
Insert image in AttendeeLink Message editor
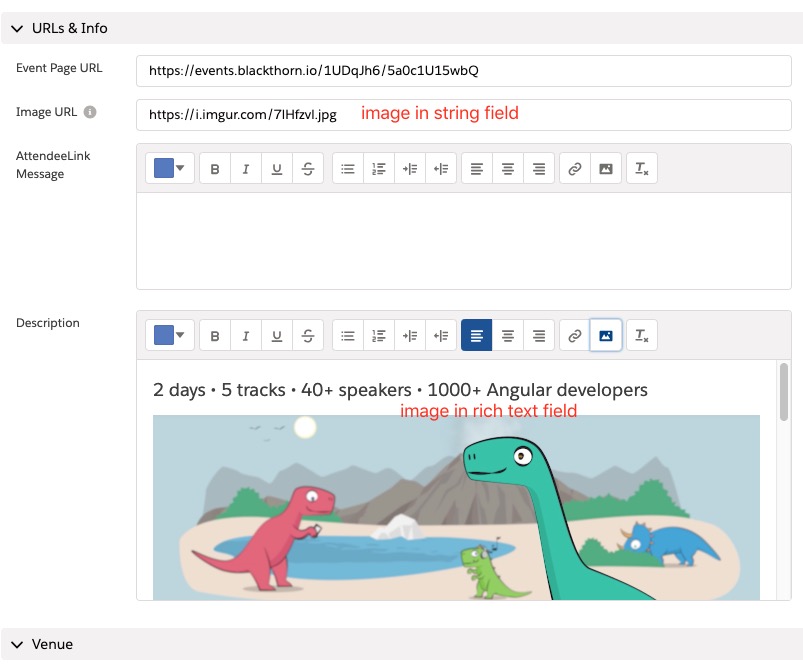pyautogui.click(x=606, y=168)
